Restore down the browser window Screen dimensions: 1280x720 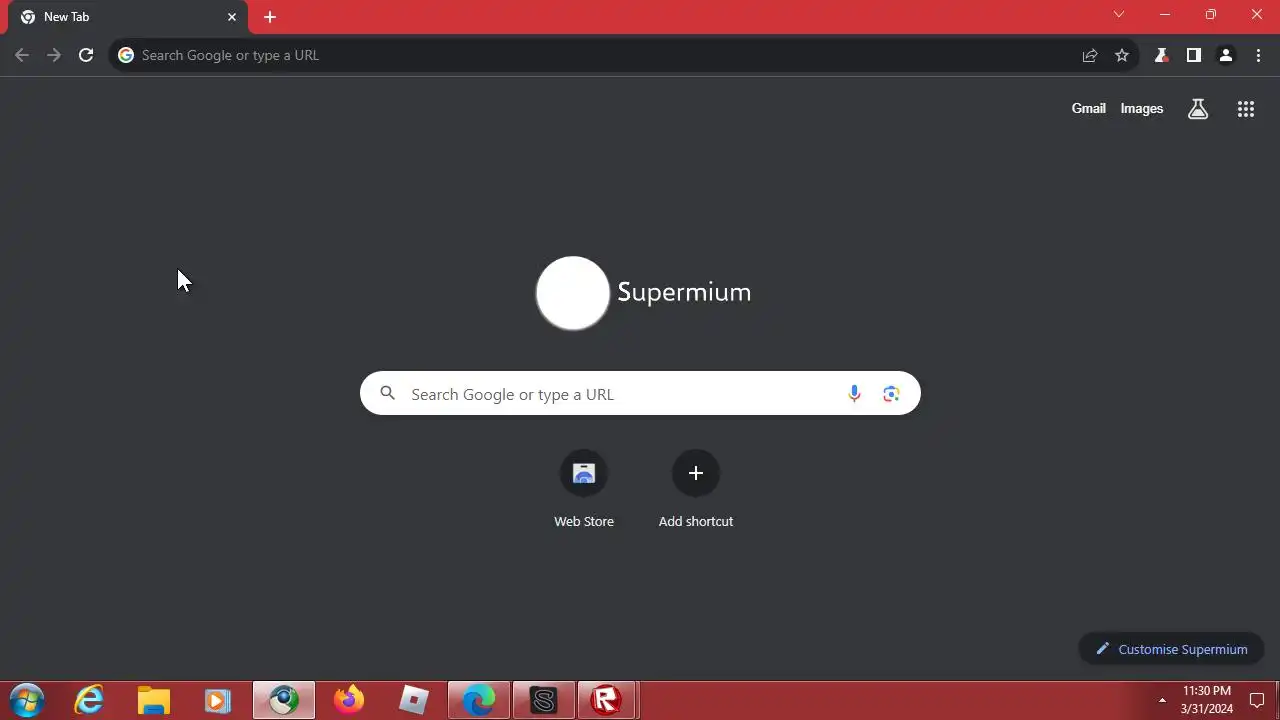click(x=1211, y=15)
